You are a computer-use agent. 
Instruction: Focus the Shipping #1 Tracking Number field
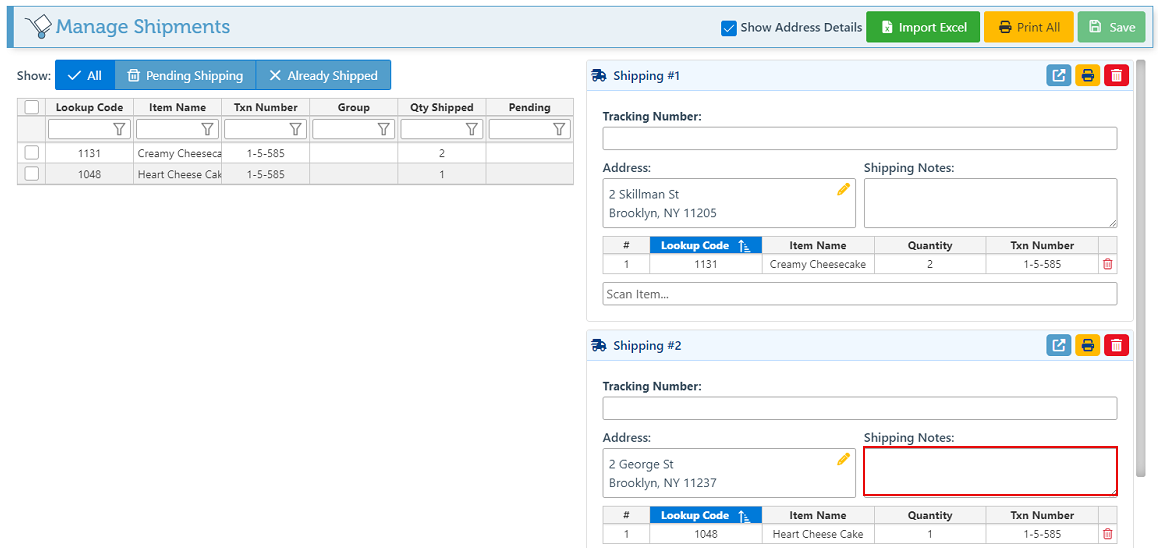pos(859,139)
